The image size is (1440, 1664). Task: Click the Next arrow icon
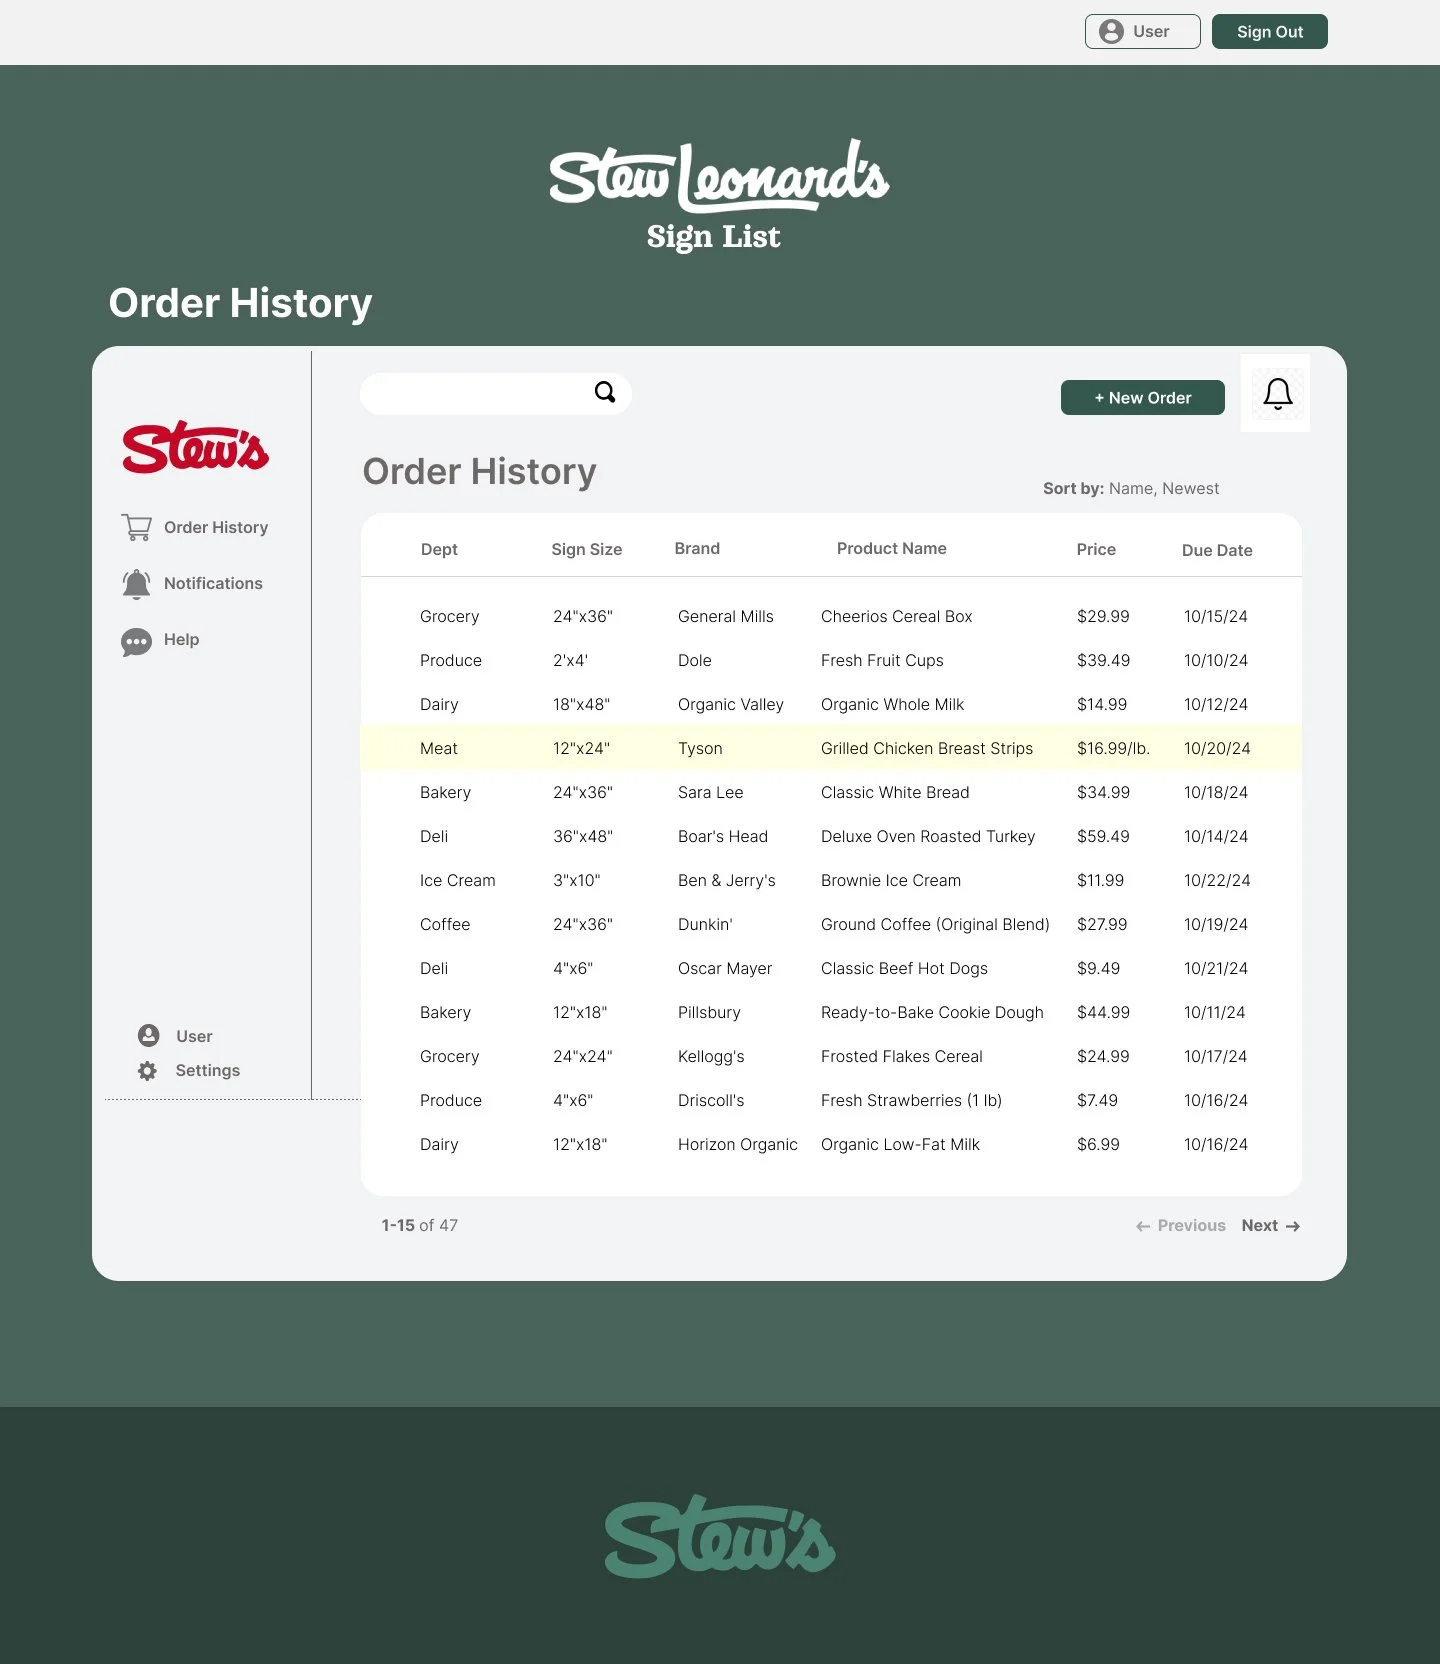(1293, 1226)
